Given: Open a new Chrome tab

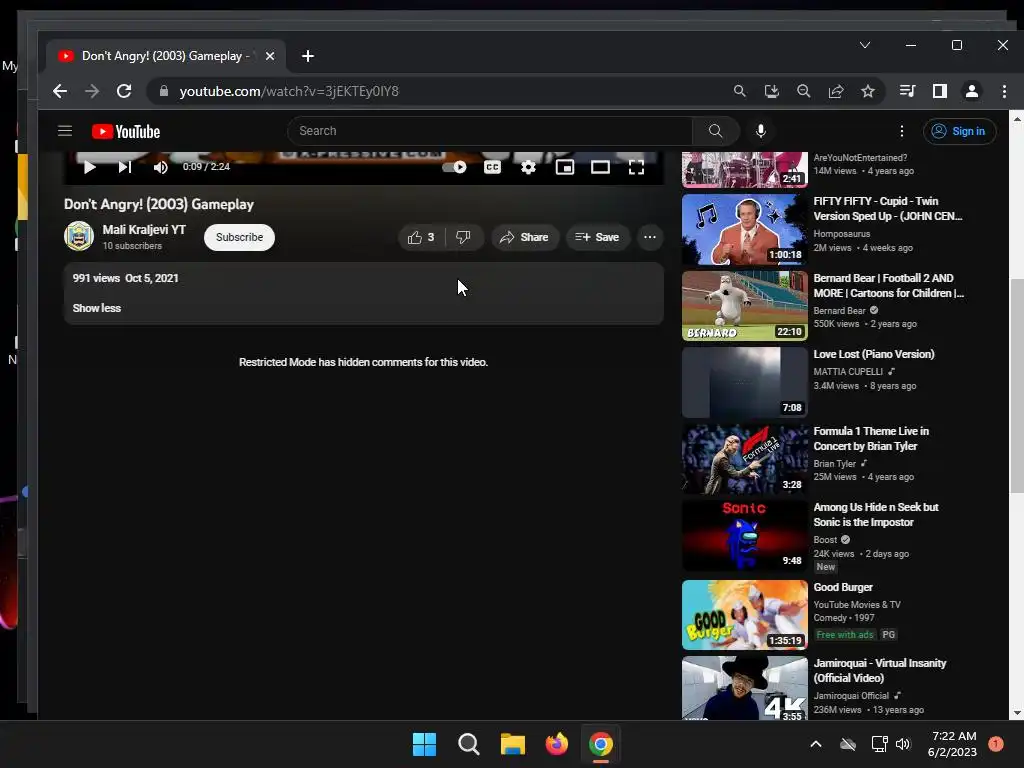Looking at the screenshot, I should click(308, 56).
